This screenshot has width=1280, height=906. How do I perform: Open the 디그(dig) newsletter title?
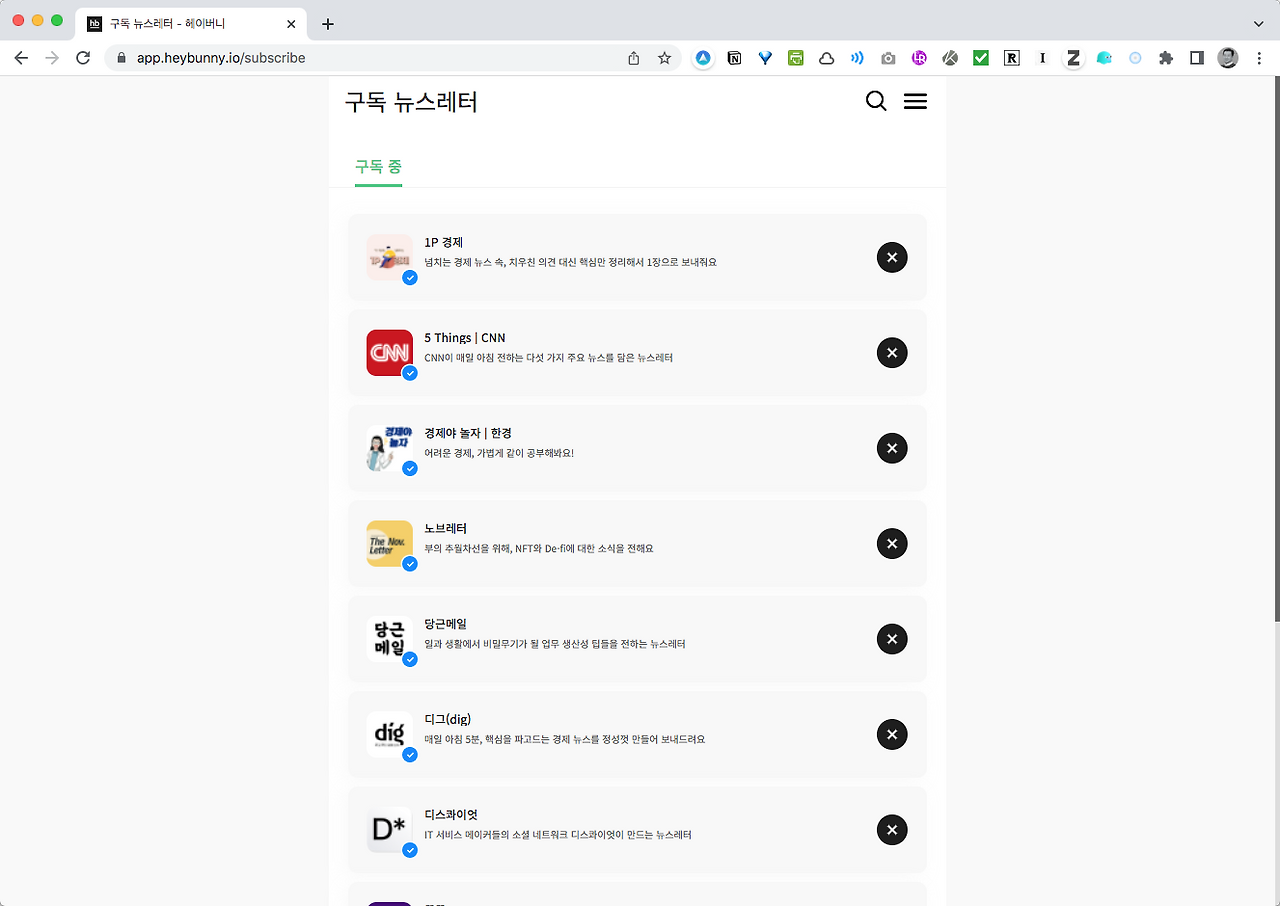click(x=447, y=719)
